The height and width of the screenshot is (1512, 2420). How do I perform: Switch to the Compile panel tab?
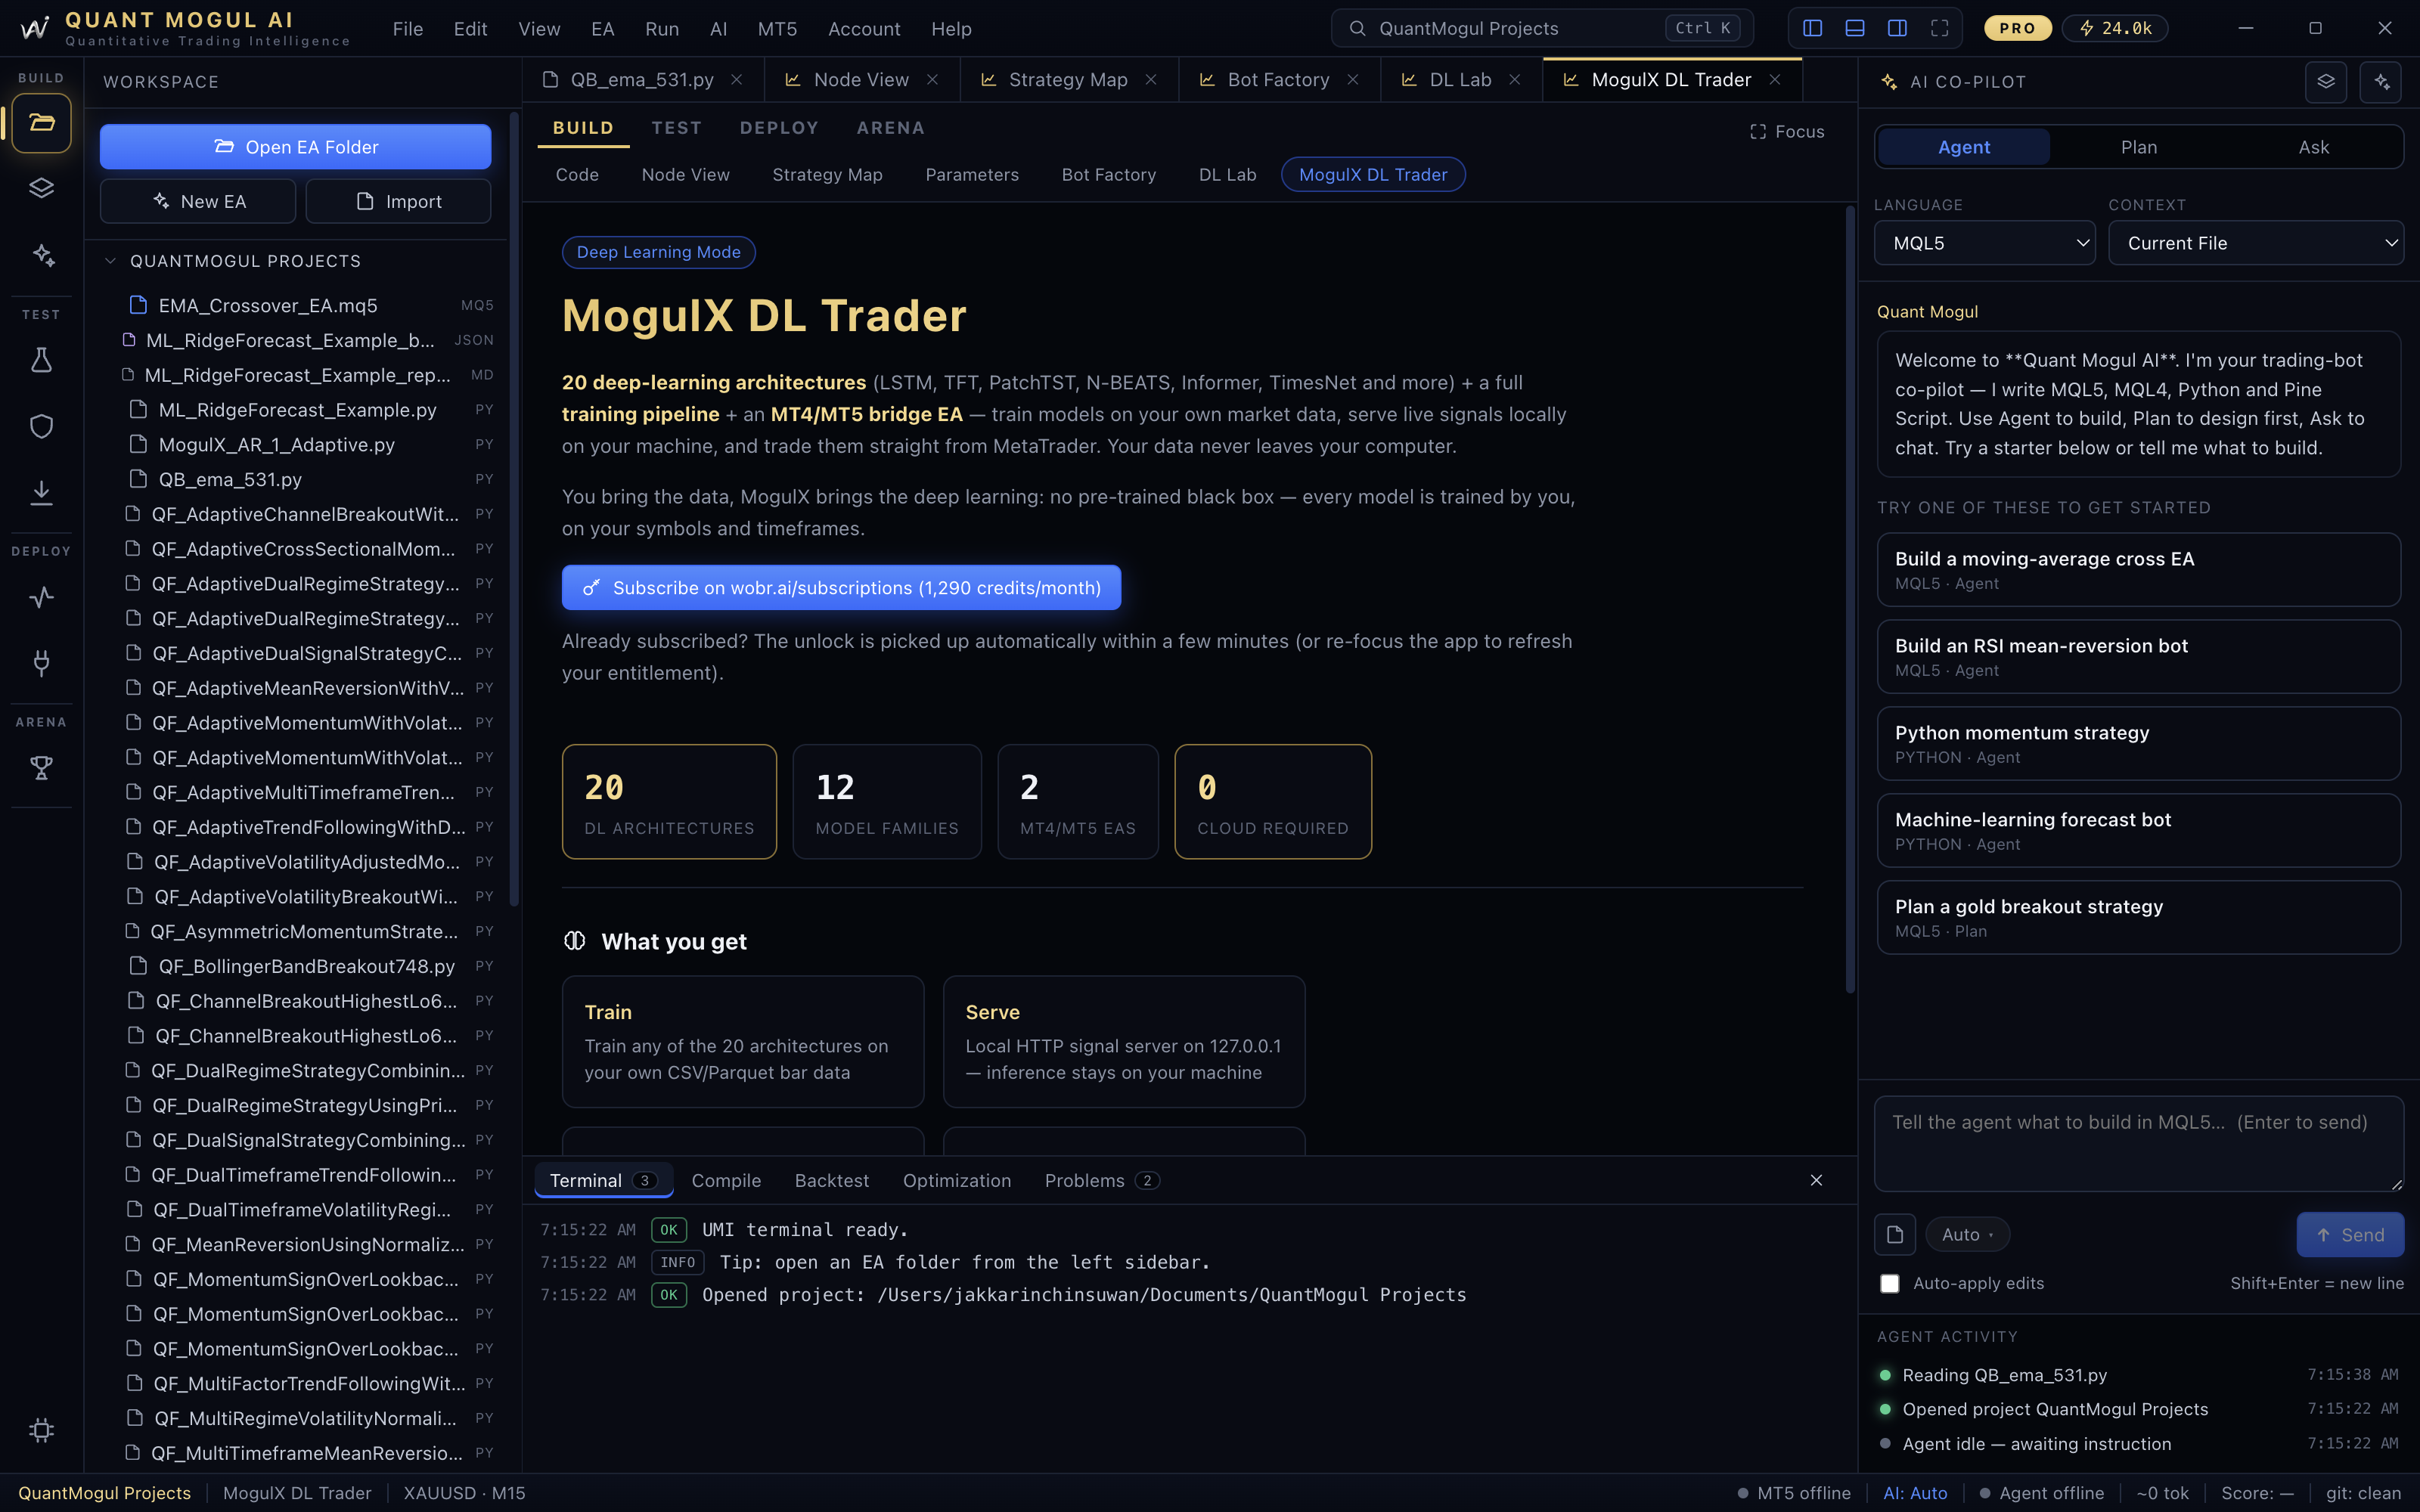click(726, 1181)
